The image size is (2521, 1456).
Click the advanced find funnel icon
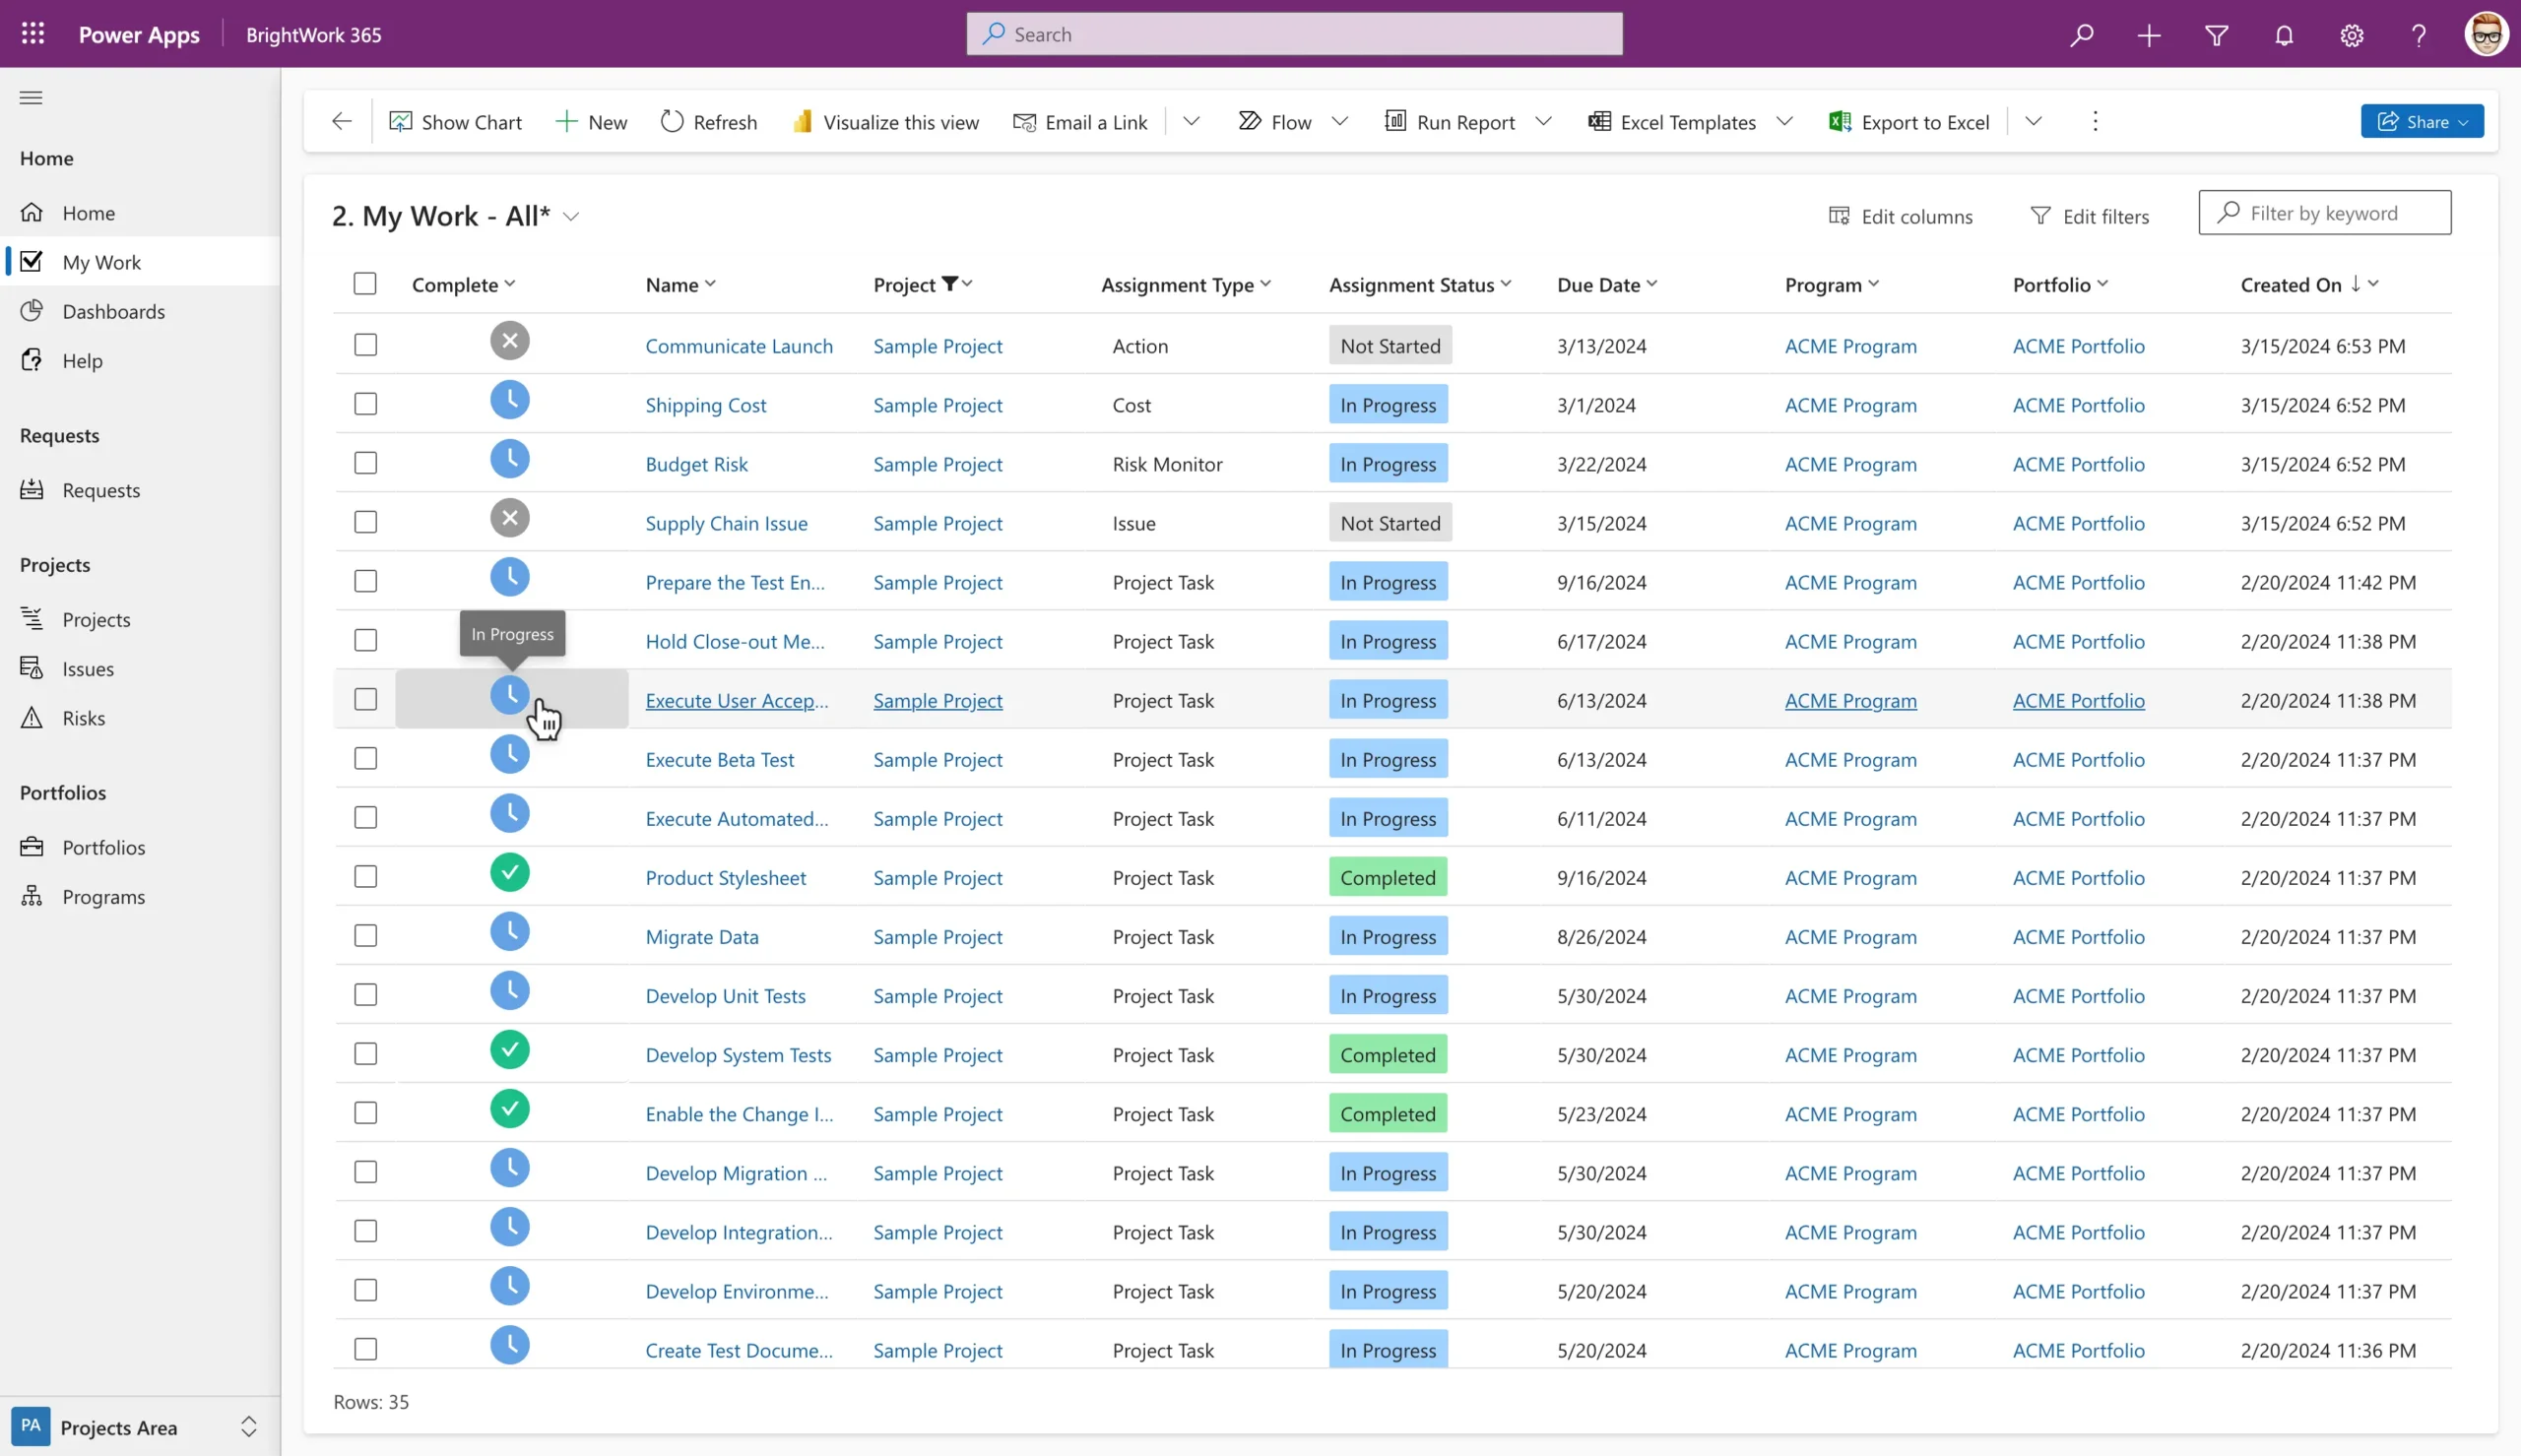point(2216,35)
